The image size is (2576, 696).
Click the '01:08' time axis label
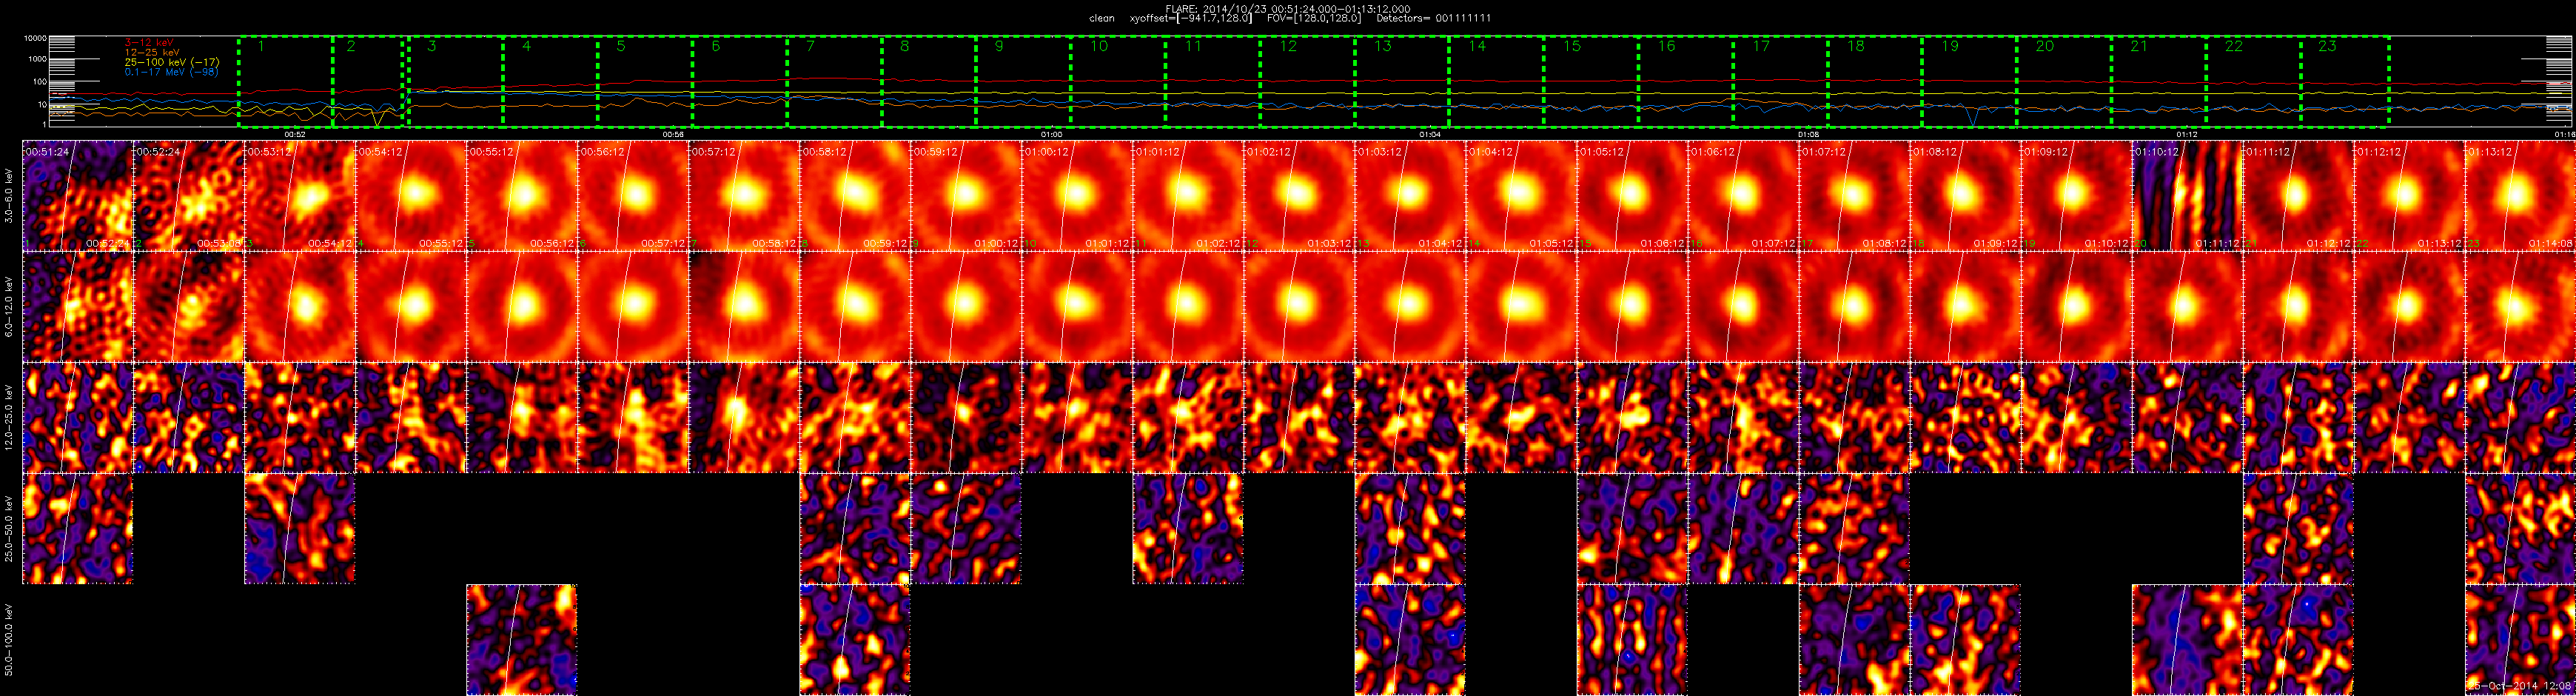point(1808,133)
